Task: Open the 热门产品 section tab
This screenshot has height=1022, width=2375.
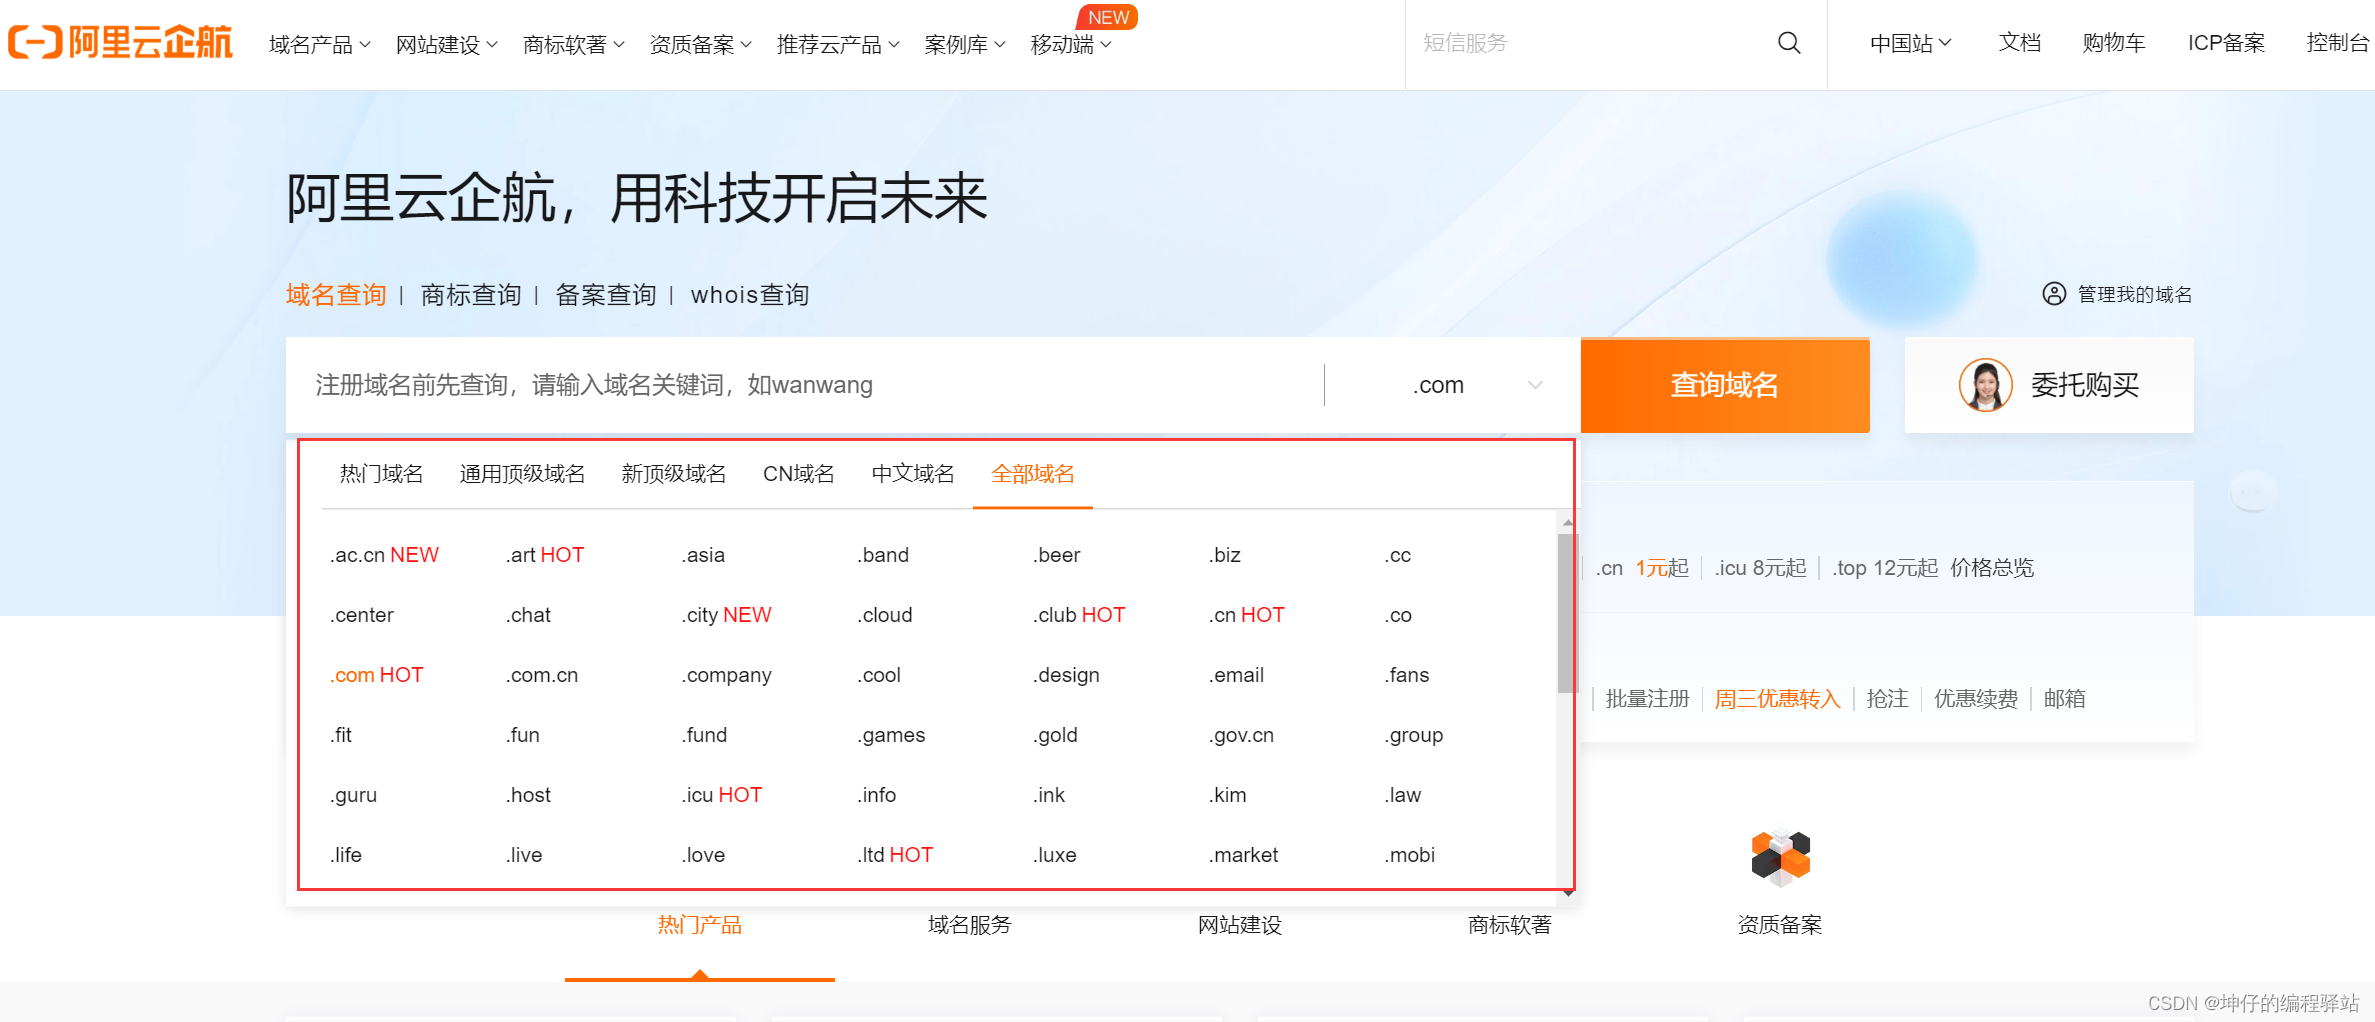Action: click(x=700, y=925)
